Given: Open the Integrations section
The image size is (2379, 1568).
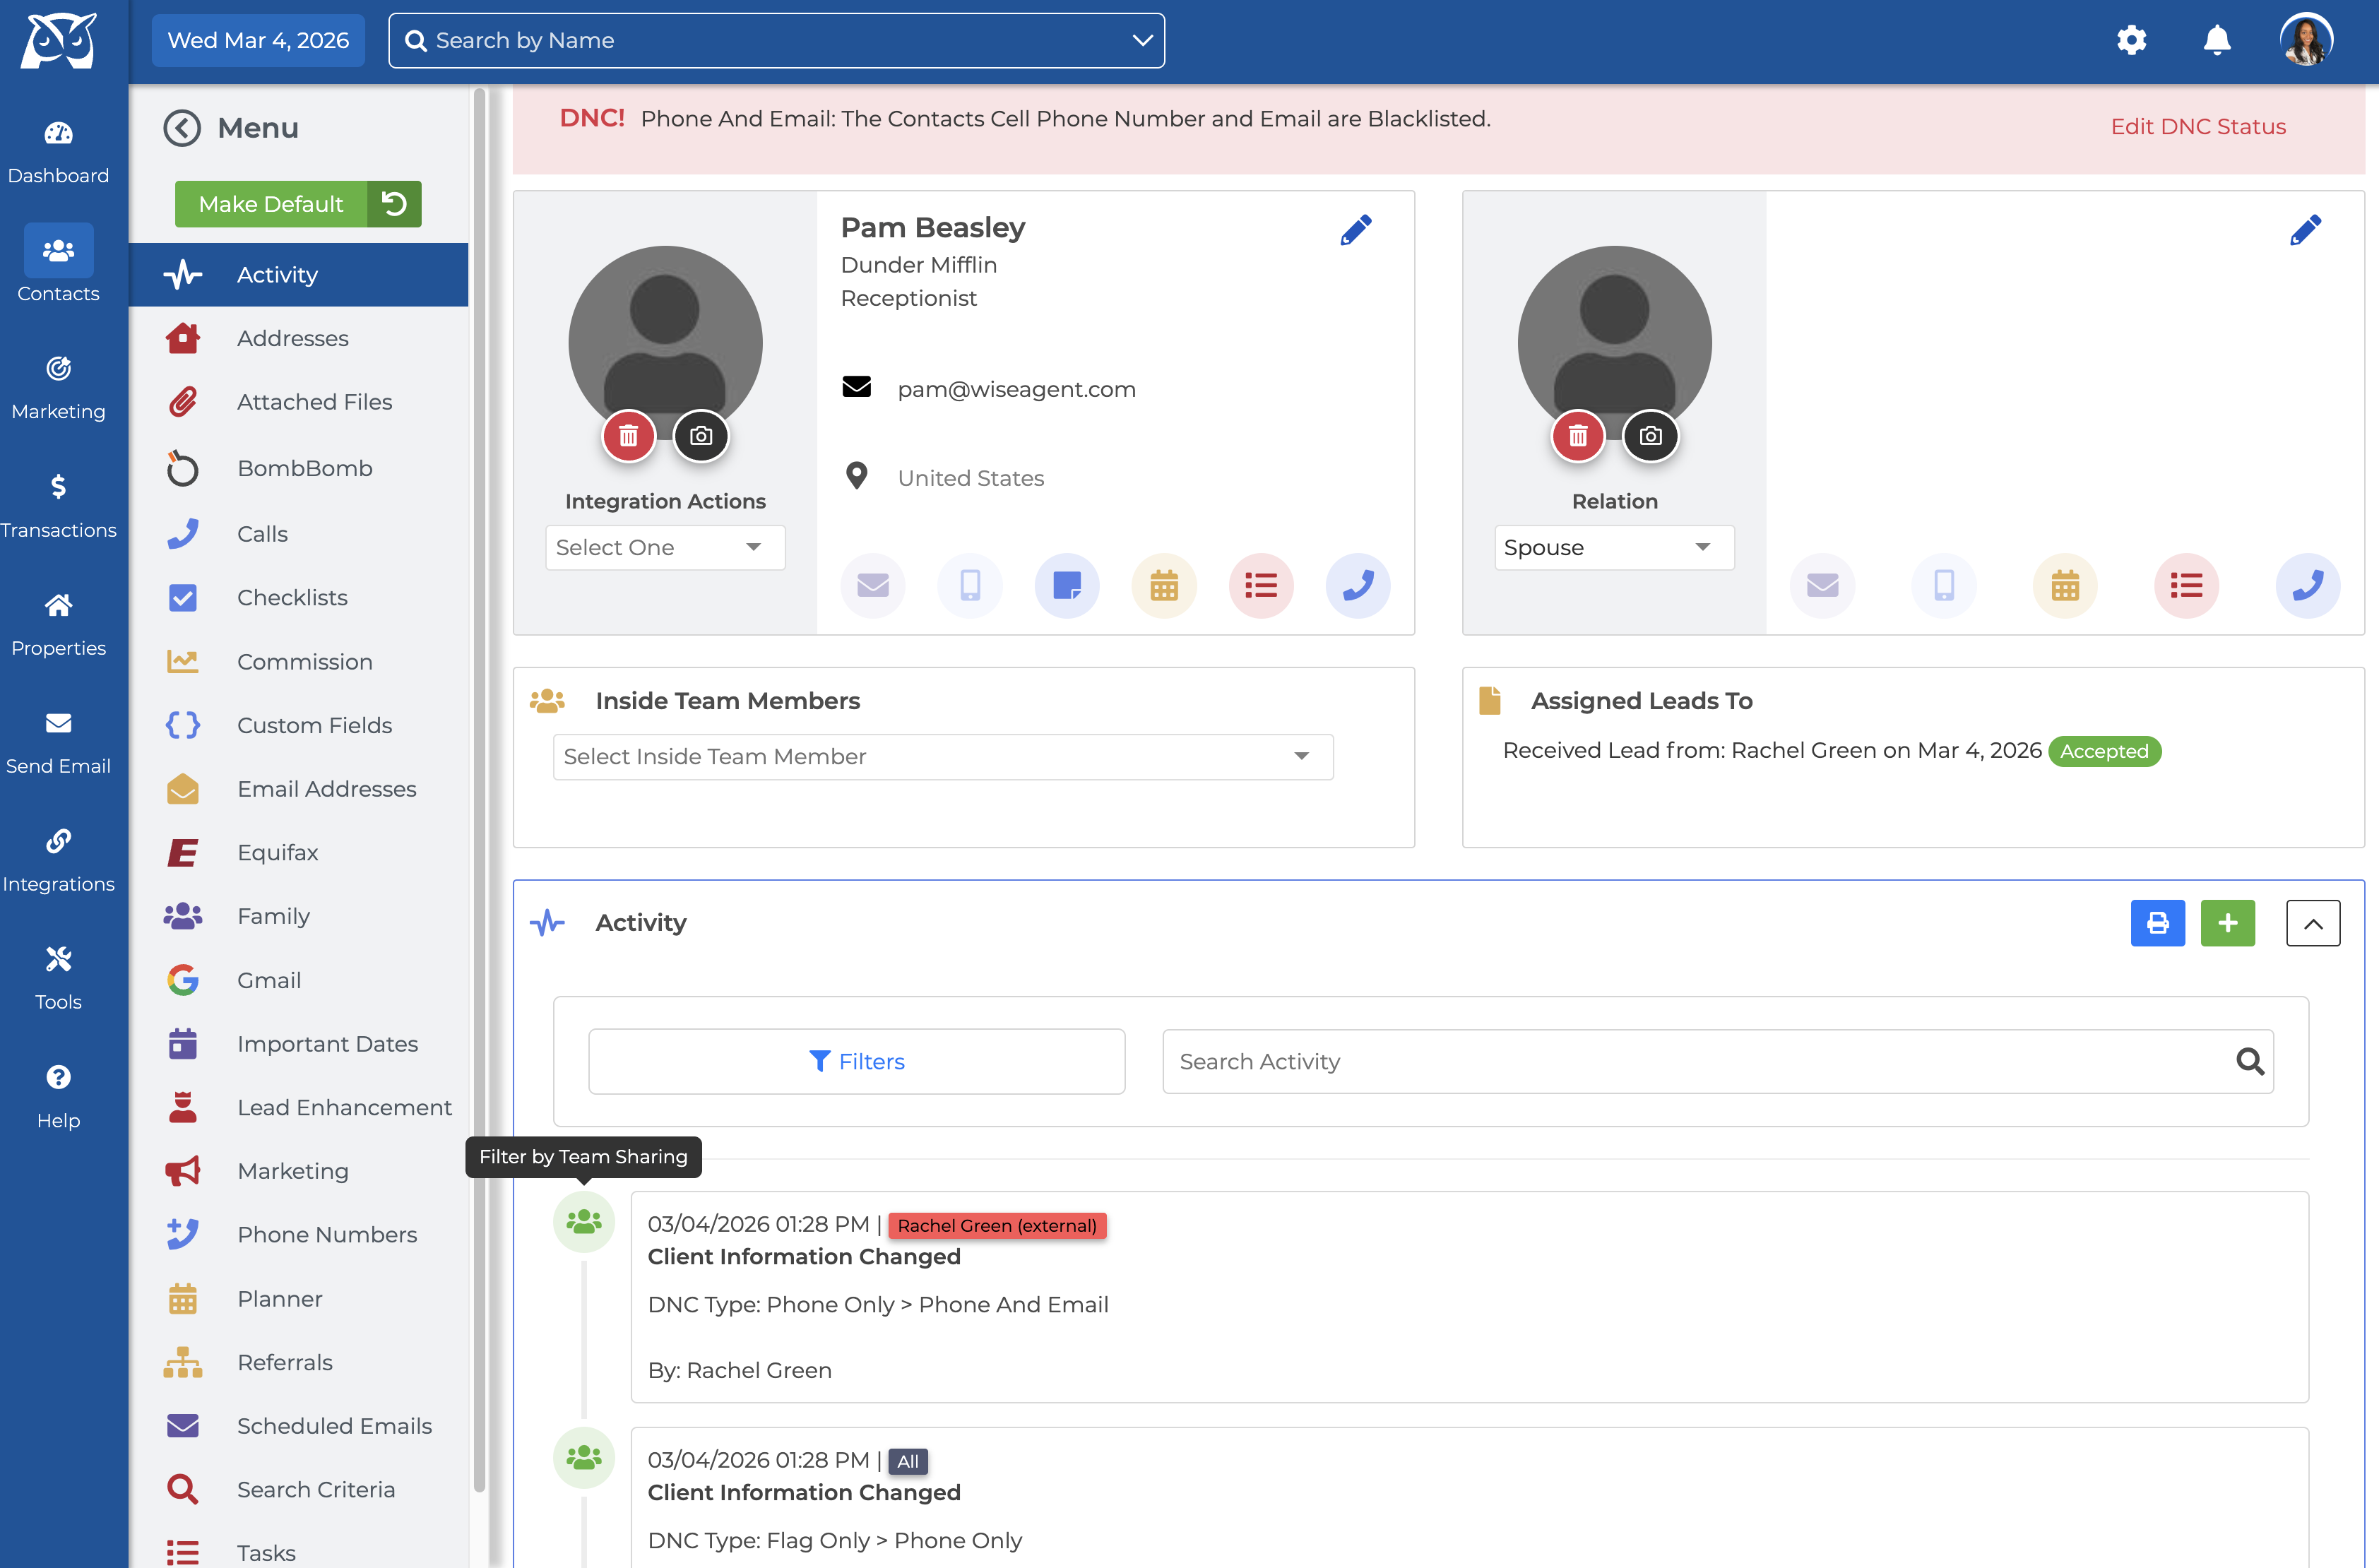Looking at the screenshot, I should pyautogui.click(x=58, y=860).
